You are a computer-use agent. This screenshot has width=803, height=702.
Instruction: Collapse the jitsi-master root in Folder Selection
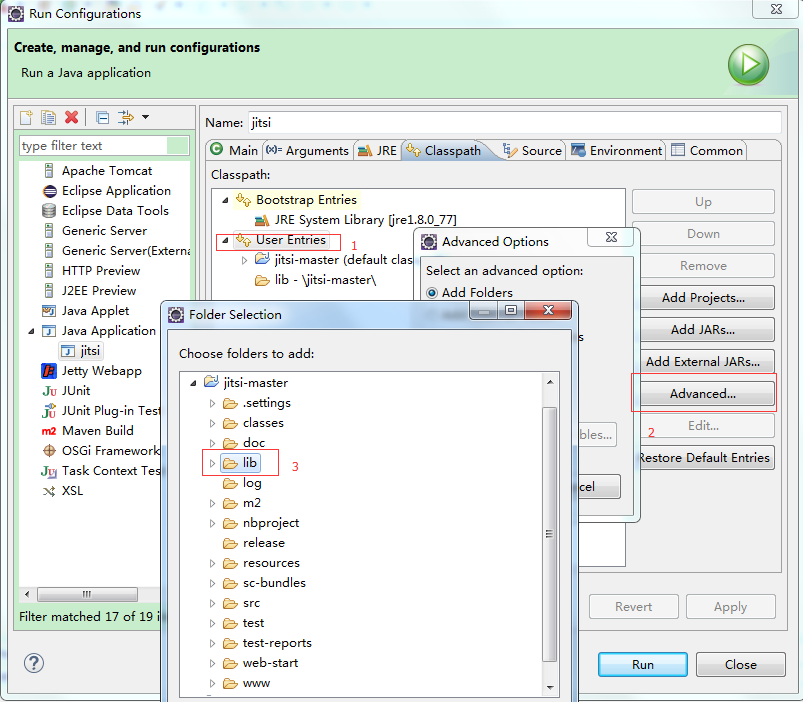[x=193, y=383]
